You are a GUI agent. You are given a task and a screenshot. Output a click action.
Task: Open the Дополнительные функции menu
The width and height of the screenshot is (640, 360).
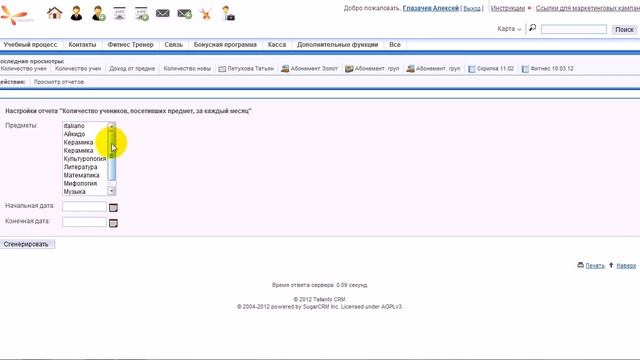pyautogui.click(x=338, y=44)
